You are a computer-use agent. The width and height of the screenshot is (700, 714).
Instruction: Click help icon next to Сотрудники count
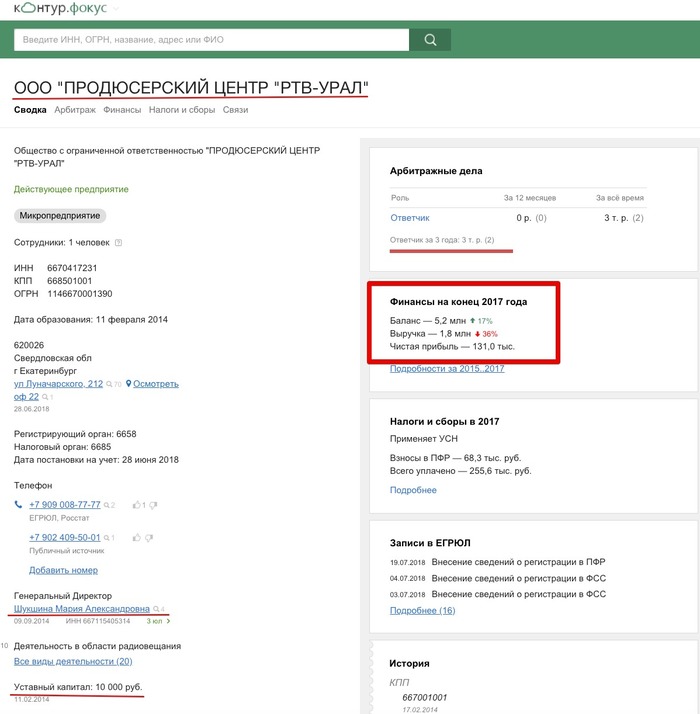coord(119,242)
